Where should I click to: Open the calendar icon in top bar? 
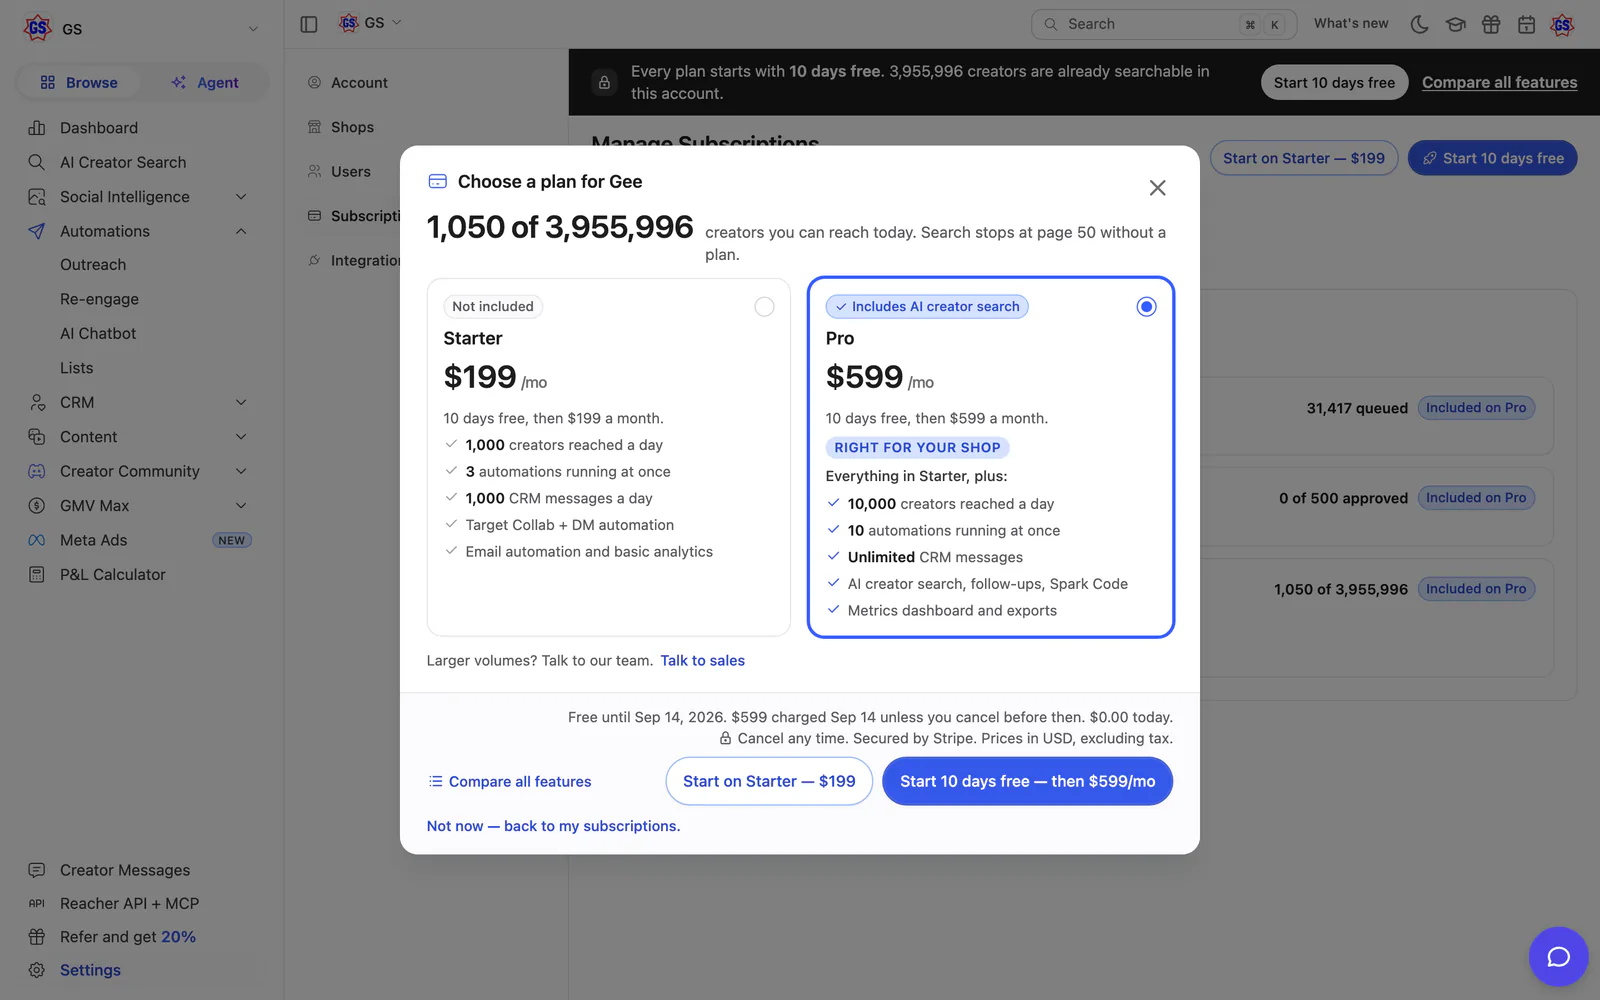point(1526,24)
